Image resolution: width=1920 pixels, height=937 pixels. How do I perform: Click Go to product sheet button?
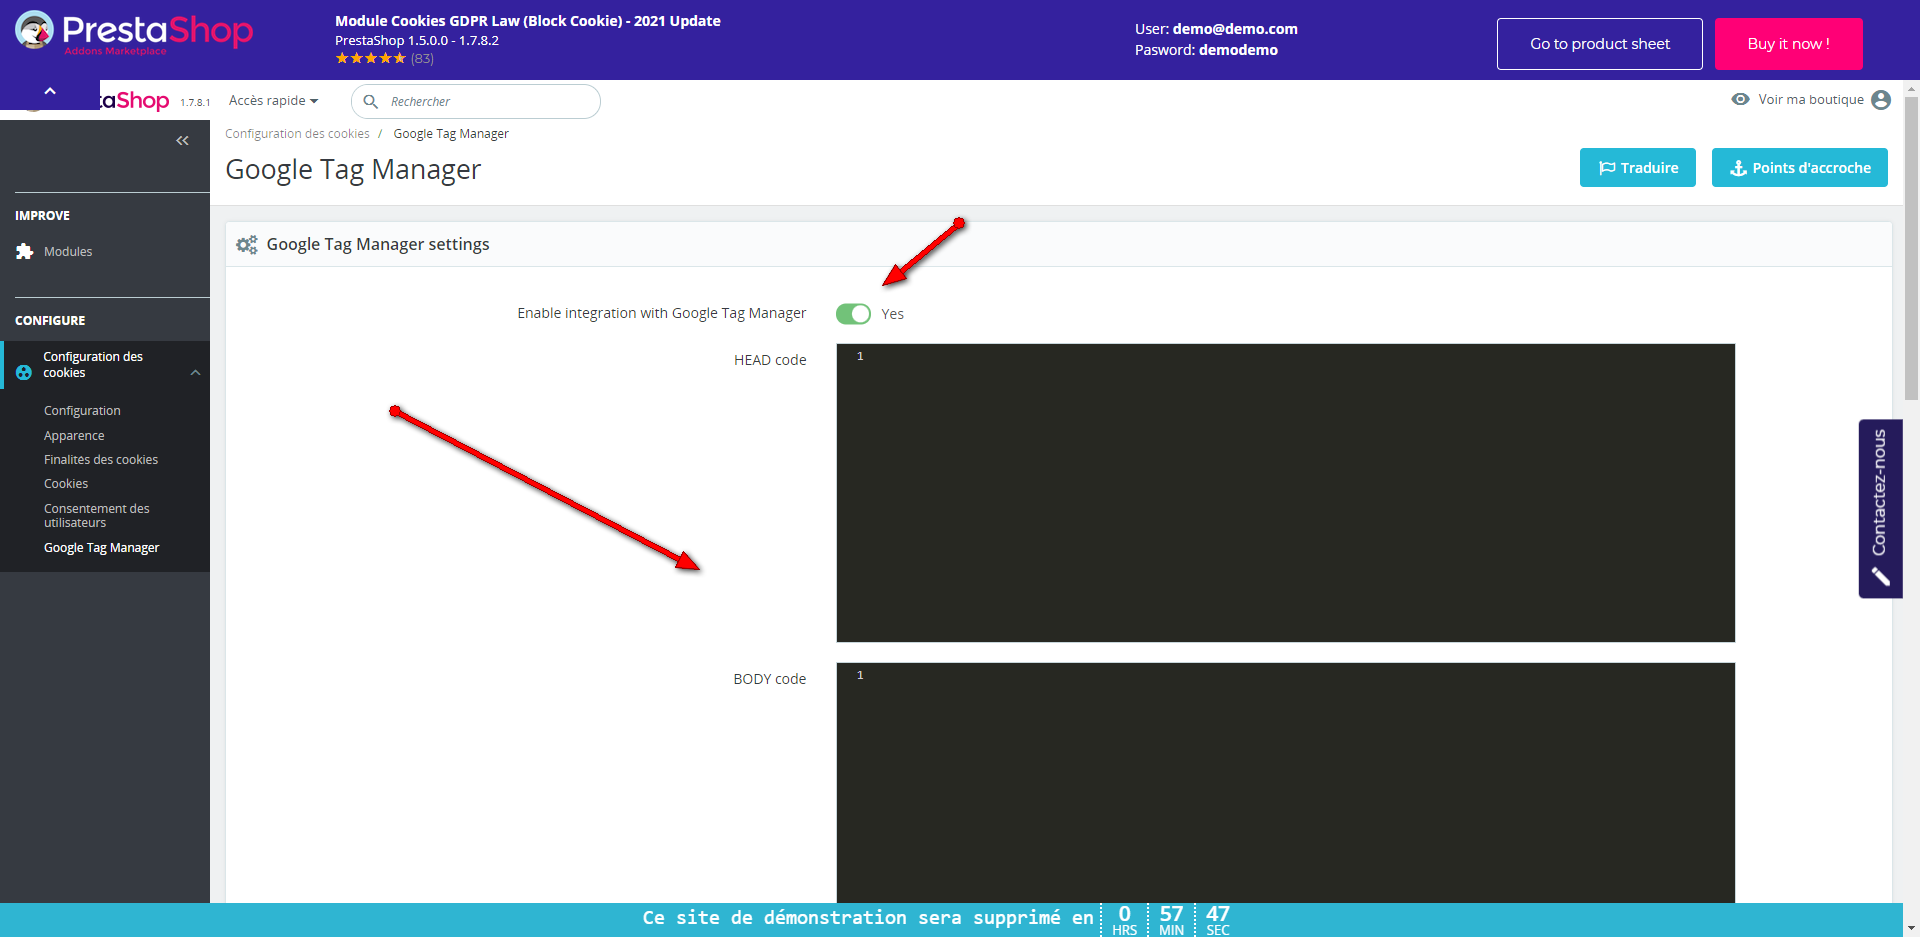[x=1600, y=44]
